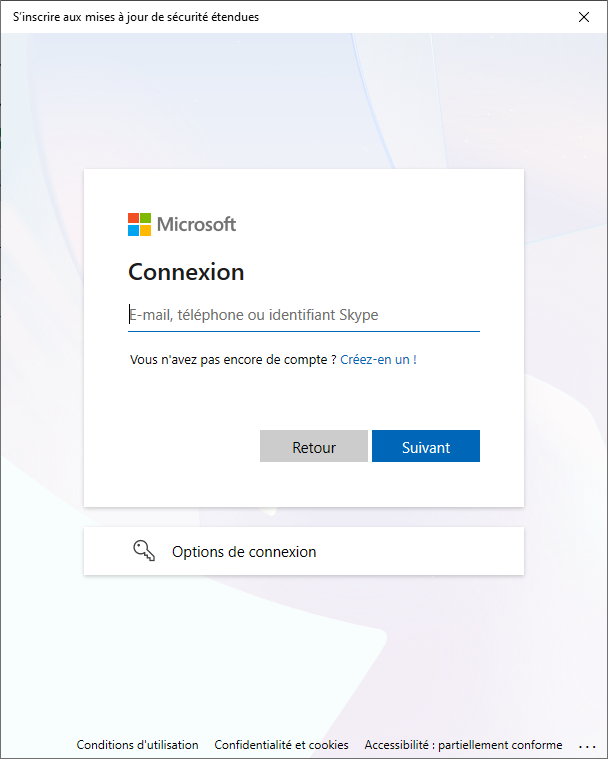Screen dimensions: 608x759
Task: Close the security updates enrollment window
Action: (584, 16)
